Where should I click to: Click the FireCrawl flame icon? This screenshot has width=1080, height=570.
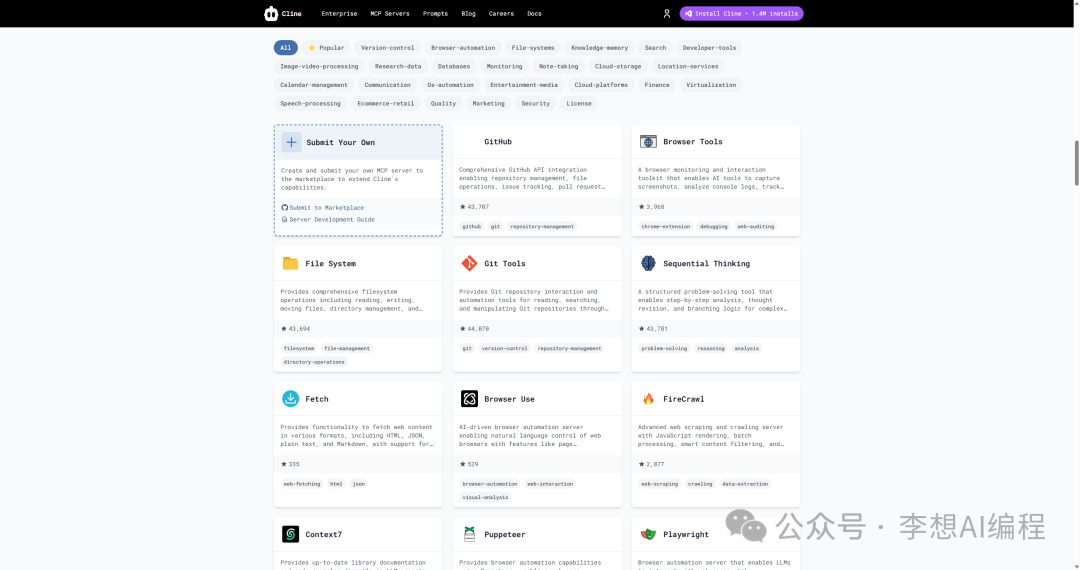648,399
